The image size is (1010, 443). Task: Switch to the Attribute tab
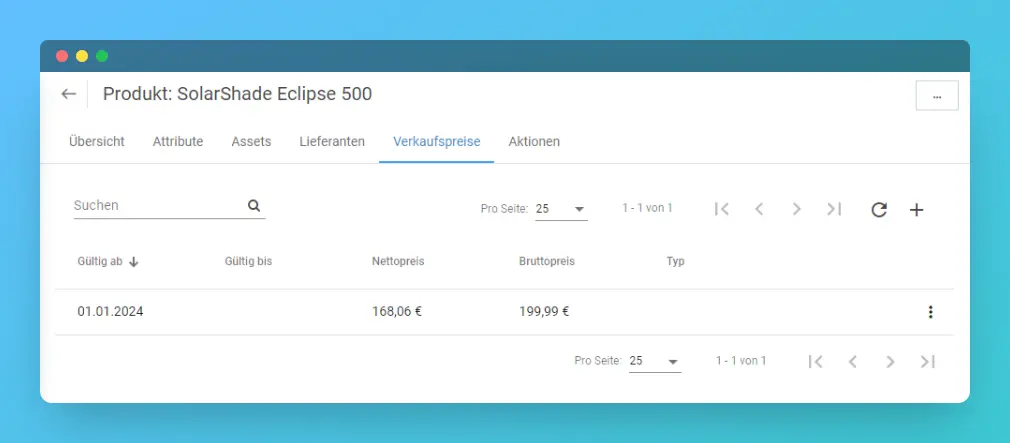pyautogui.click(x=178, y=142)
